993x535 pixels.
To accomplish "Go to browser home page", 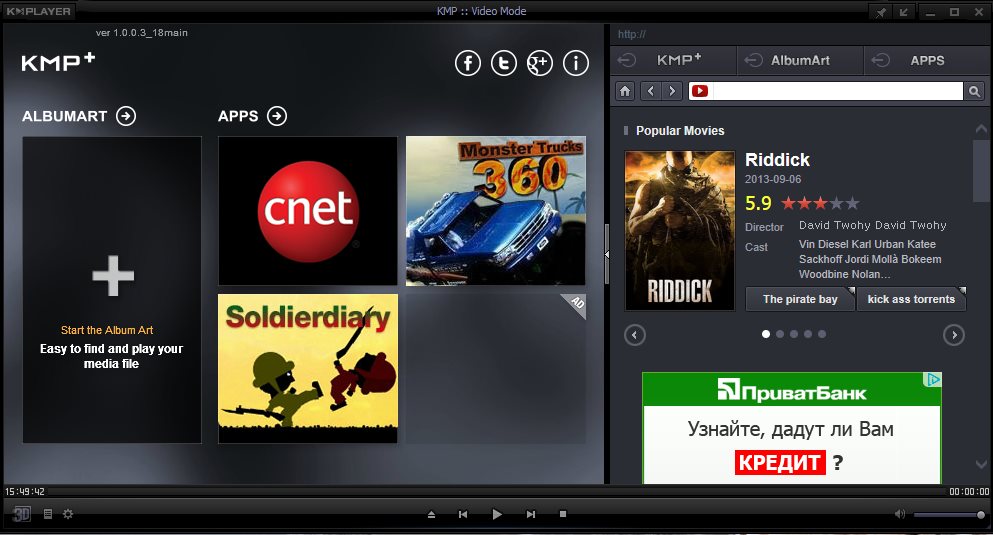I will [625, 91].
